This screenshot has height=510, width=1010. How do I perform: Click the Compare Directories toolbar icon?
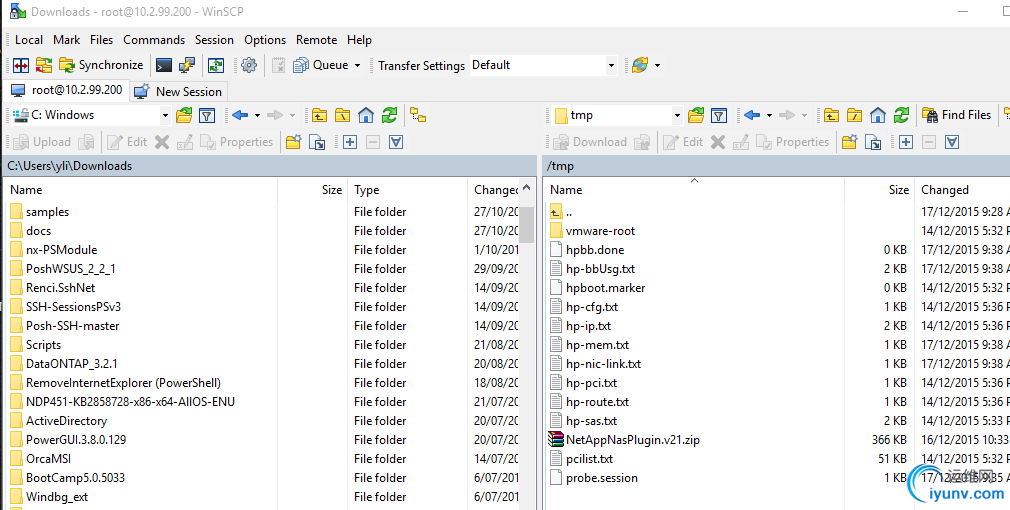(21, 65)
